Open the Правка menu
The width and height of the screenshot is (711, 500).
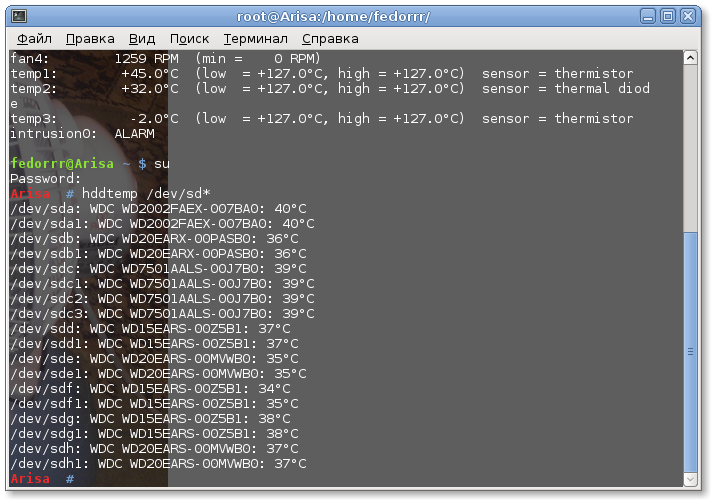(90, 38)
